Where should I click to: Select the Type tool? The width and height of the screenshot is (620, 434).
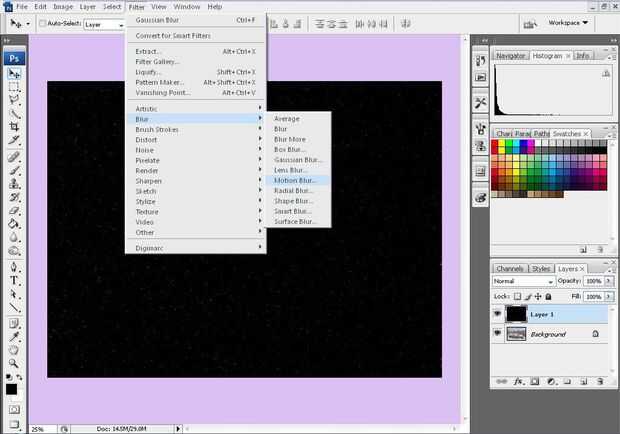(14, 280)
